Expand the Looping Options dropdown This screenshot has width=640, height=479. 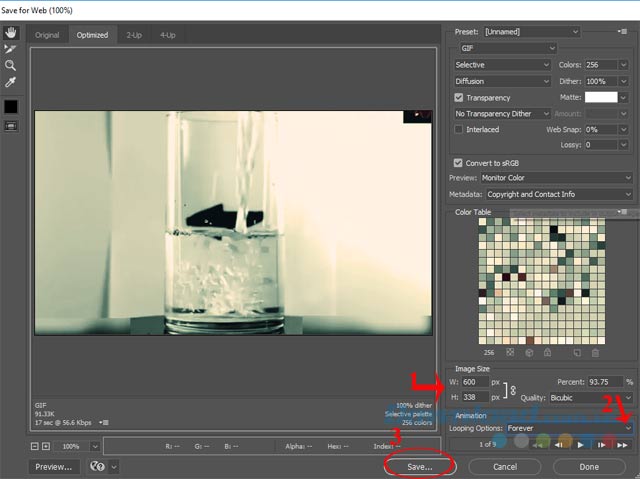click(568, 427)
